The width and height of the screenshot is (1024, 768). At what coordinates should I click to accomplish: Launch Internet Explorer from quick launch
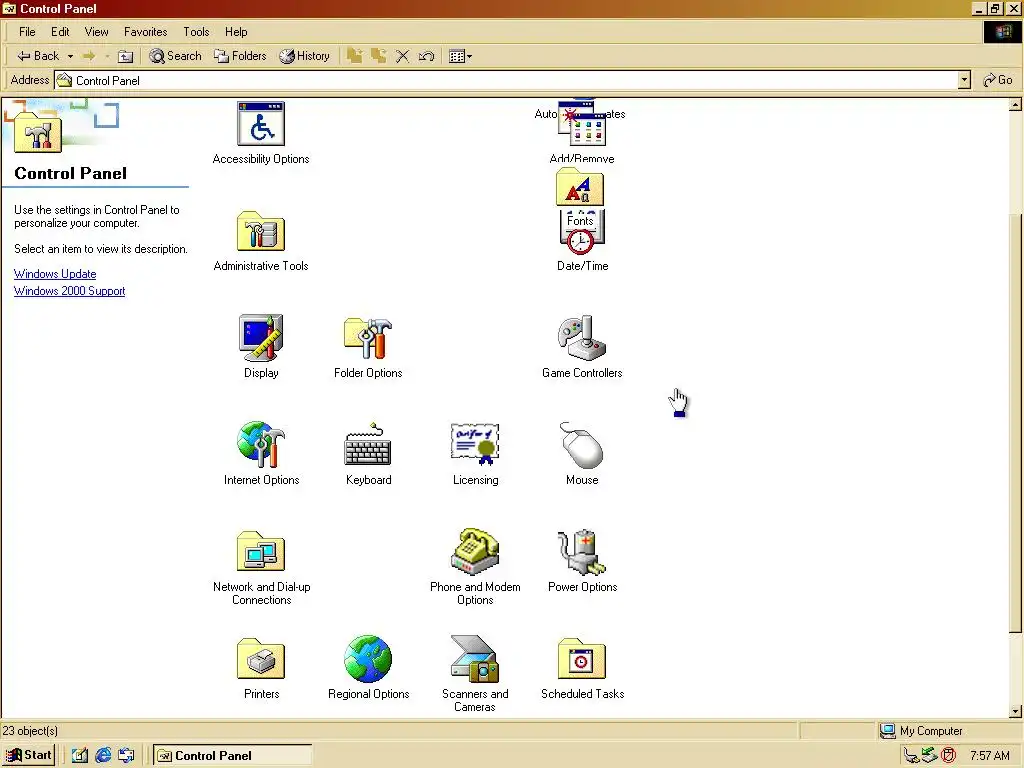pos(103,756)
